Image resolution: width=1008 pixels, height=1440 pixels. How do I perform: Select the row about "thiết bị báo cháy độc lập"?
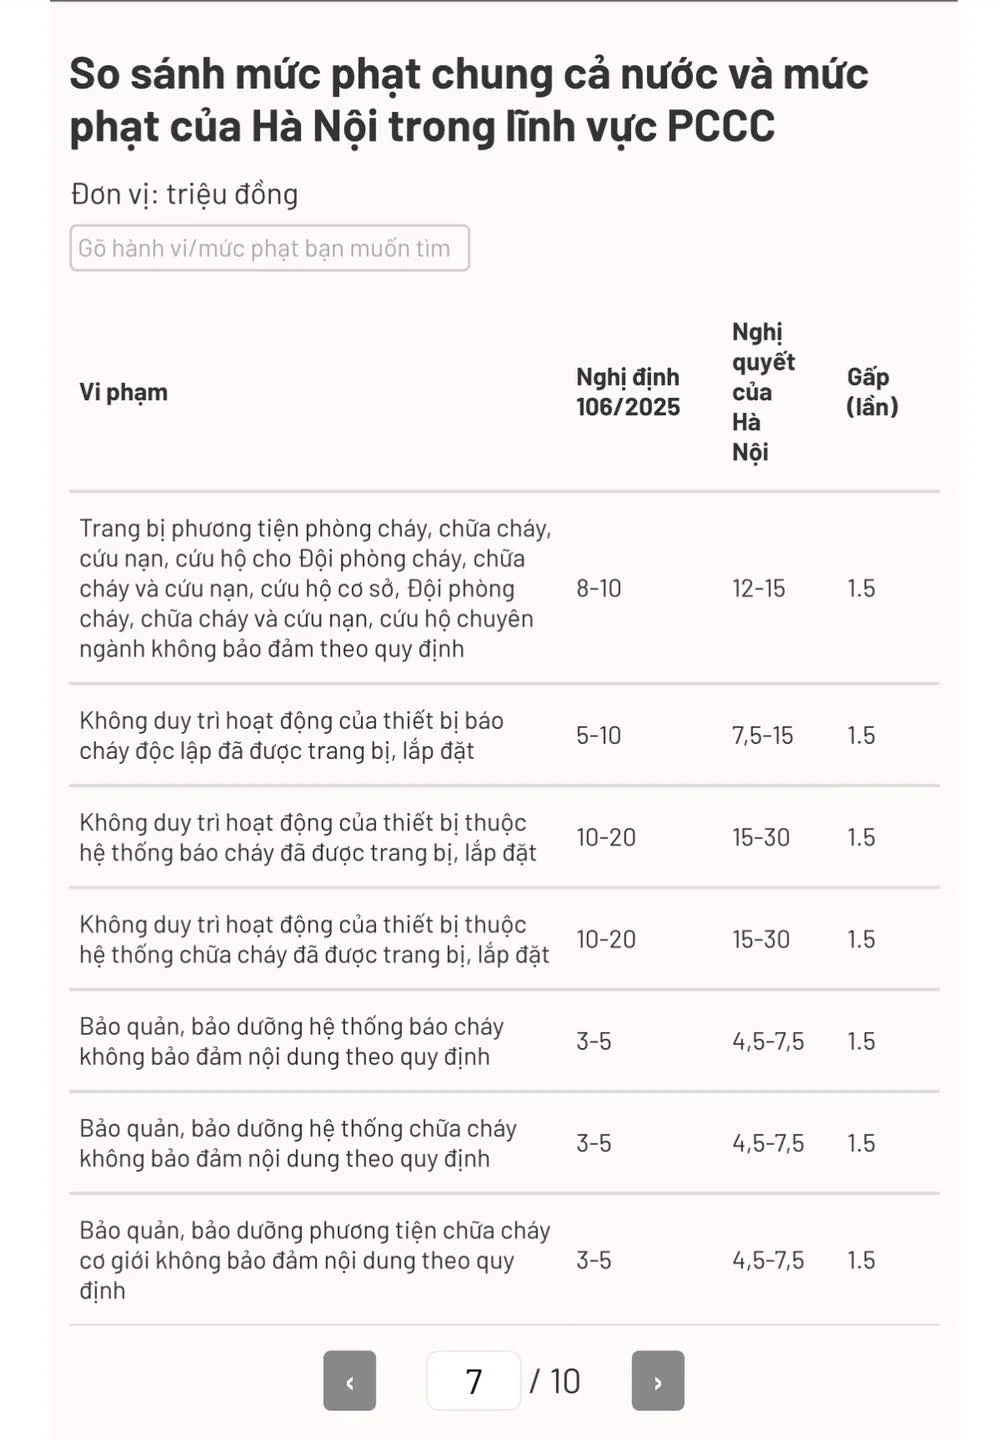(x=291, y=735)
